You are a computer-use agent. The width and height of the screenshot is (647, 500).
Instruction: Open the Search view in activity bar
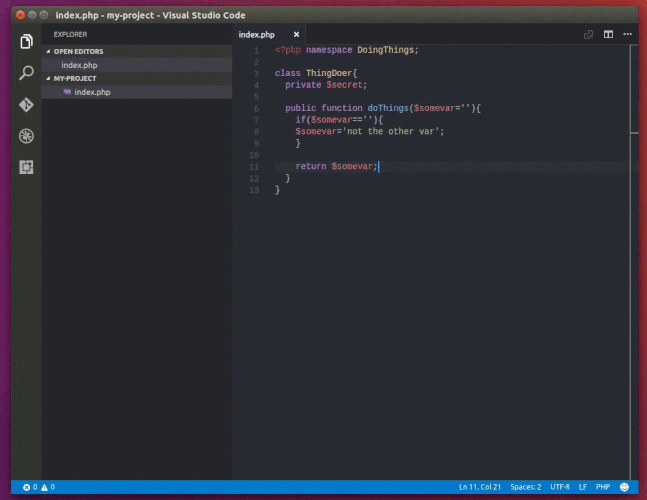pos(26,73)
